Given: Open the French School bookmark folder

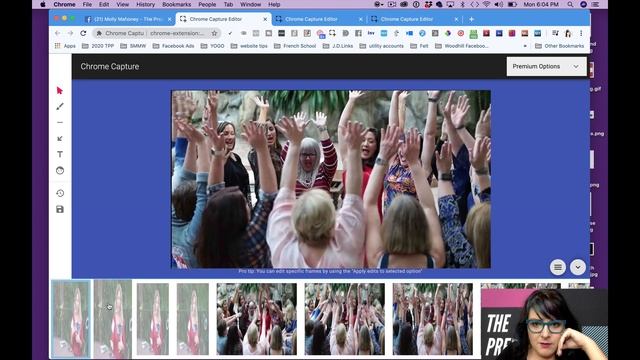Looking at the screenshot, I should tap(295, 46).
